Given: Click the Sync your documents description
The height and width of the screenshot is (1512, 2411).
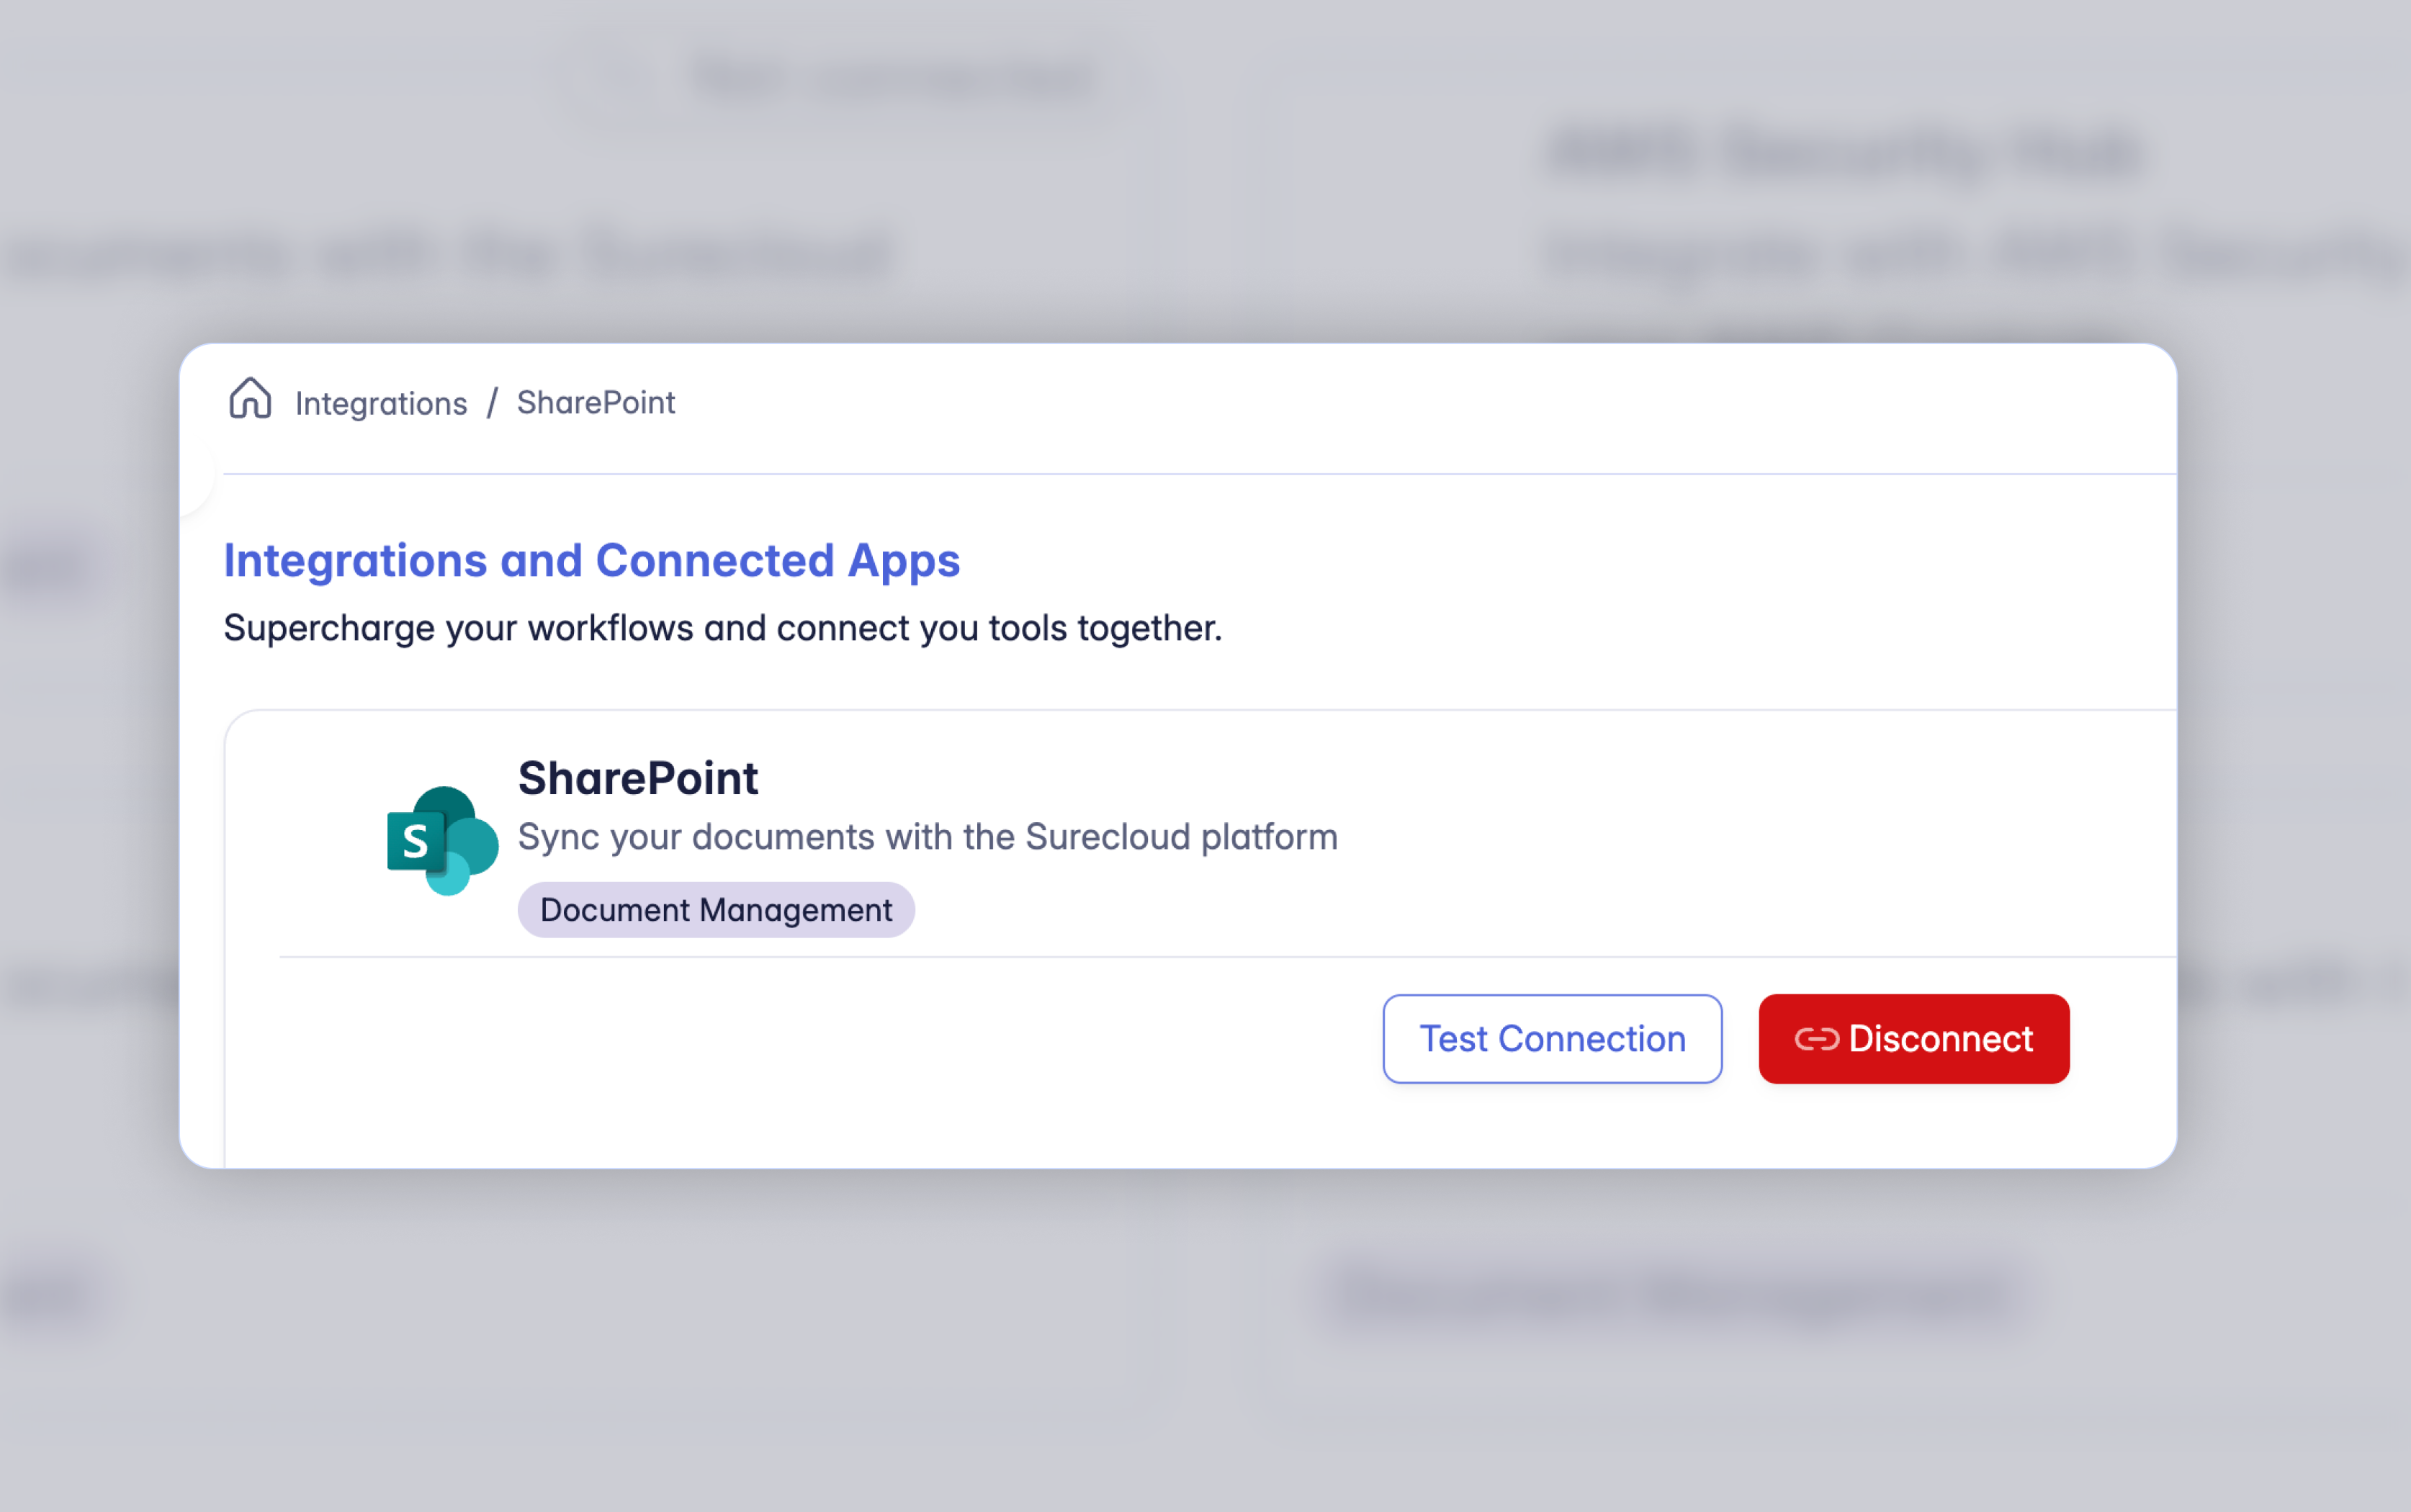Looking at the screenshot, I should coord(927,837).
